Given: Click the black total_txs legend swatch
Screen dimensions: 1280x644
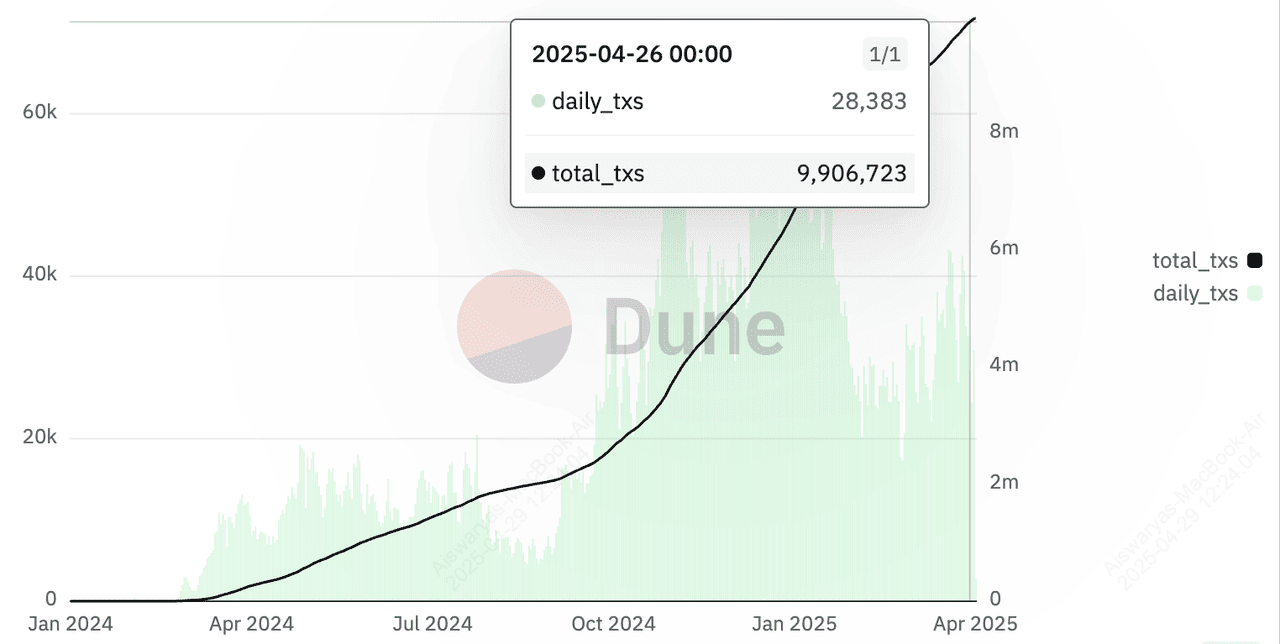Looking at the screenshot, I should 1255,261.
